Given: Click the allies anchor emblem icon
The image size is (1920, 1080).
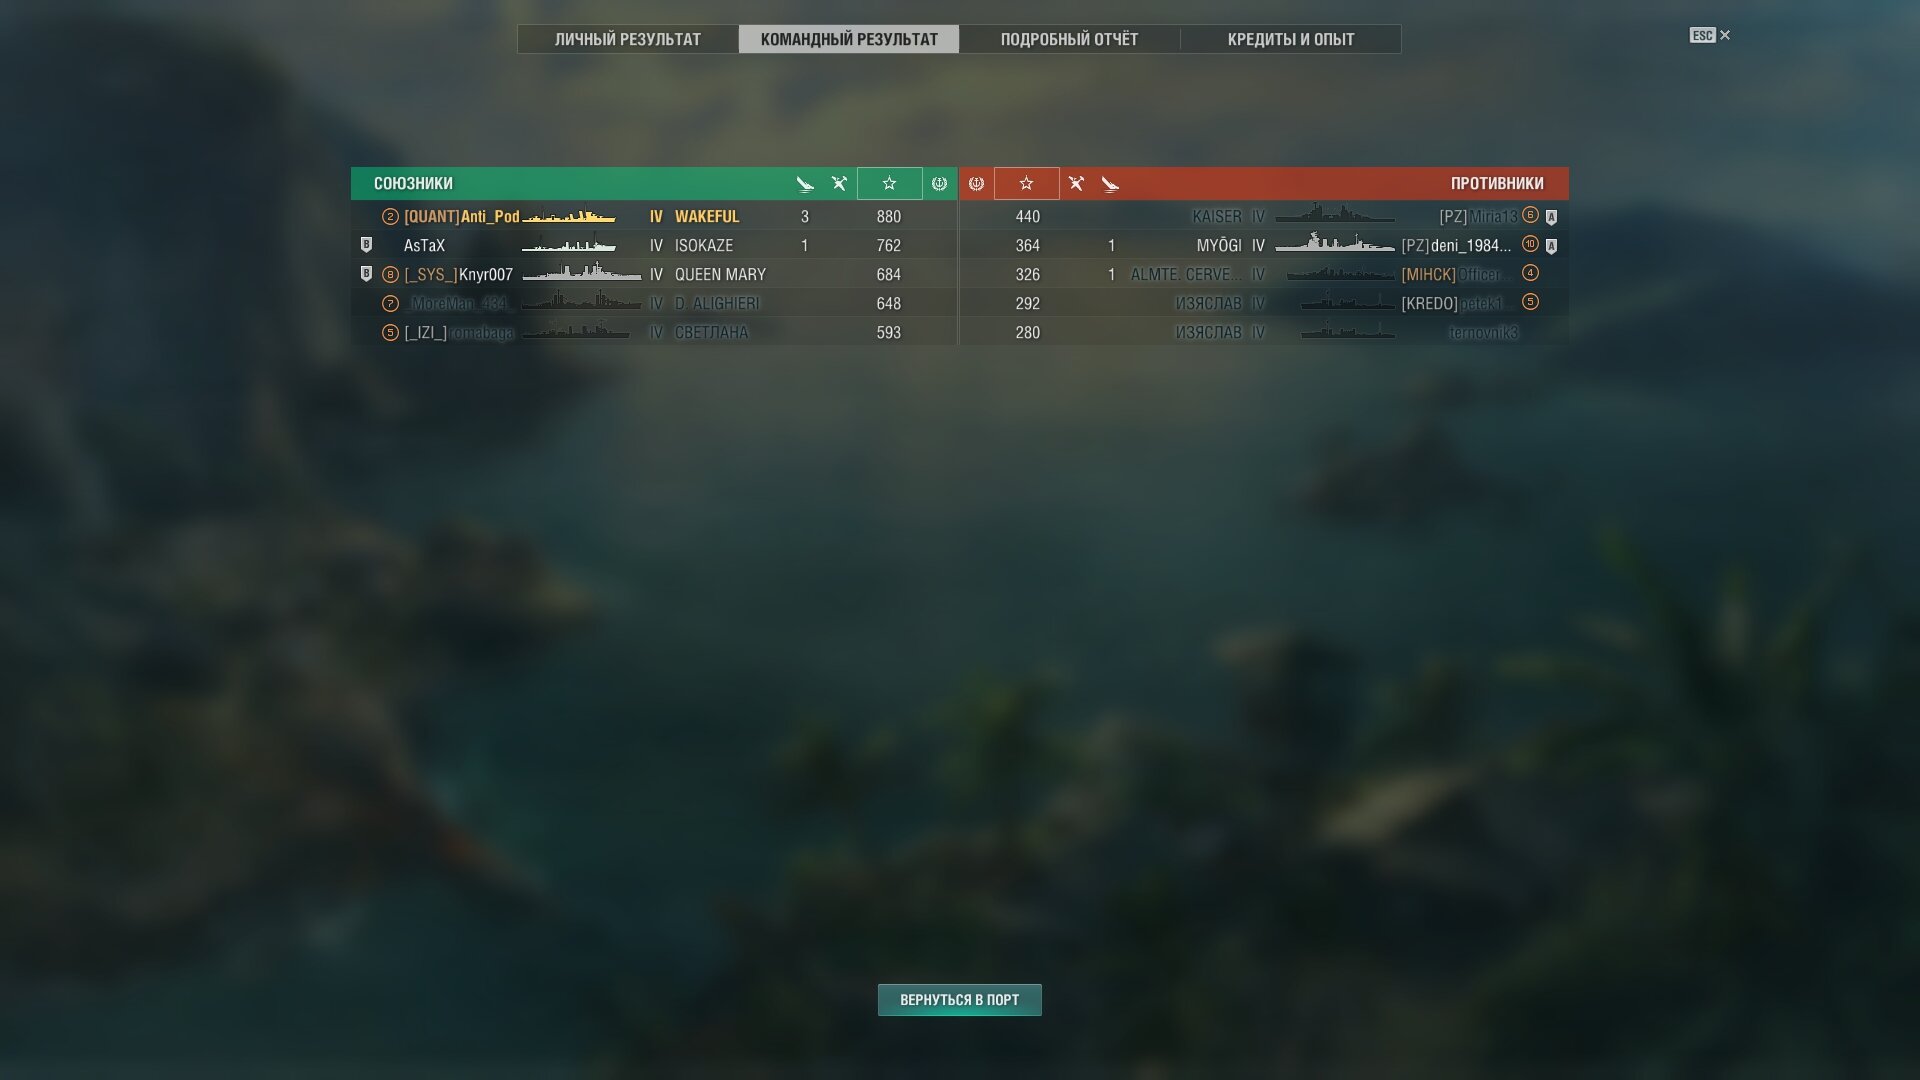Looking at the screenshot, I should [x=939, y=184].
